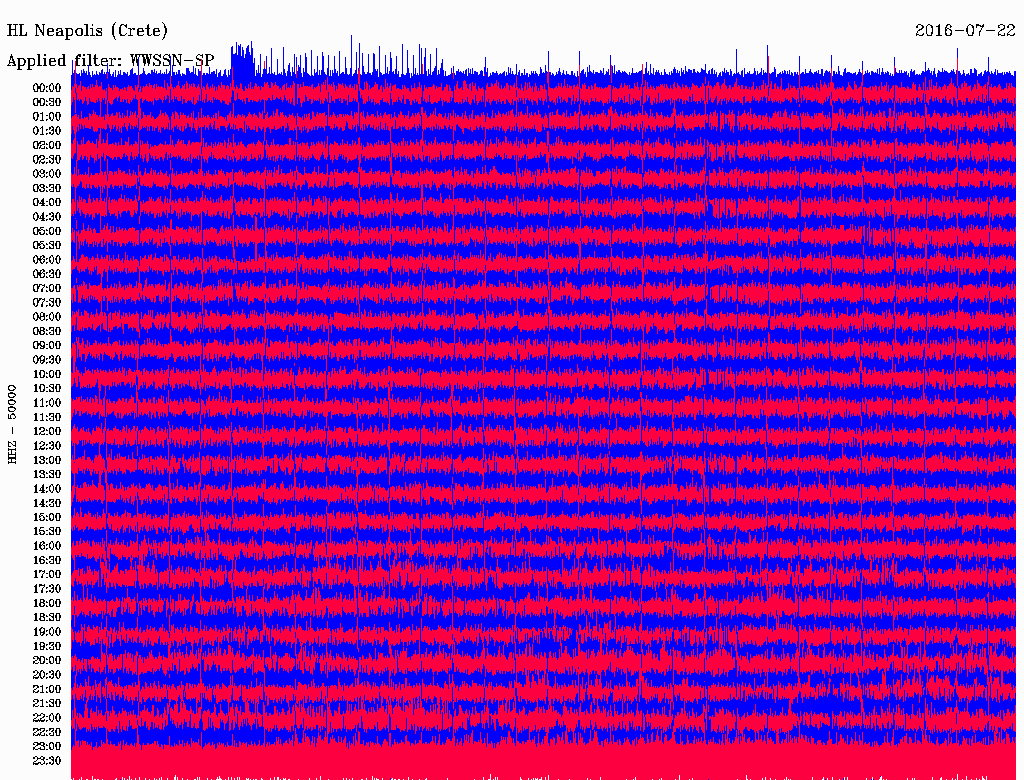Select the 14:00 time label
The image size is (1024, 780).
click(47, 489)
